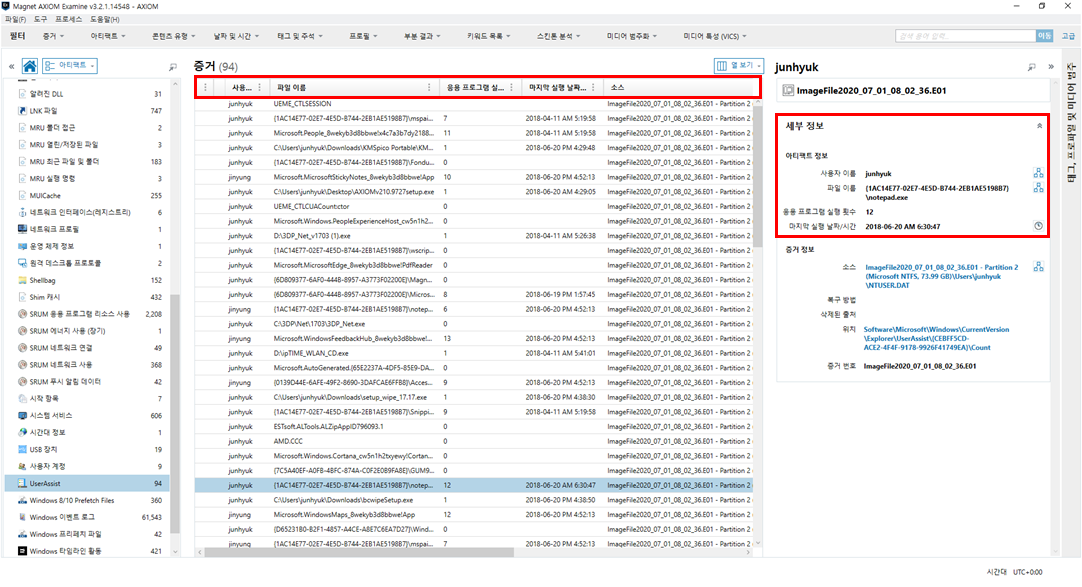Click the artifact list vertical scrollbar
Image resolution: width=1082 pixels, height=587 pixels.
click(x=175, y=414)
